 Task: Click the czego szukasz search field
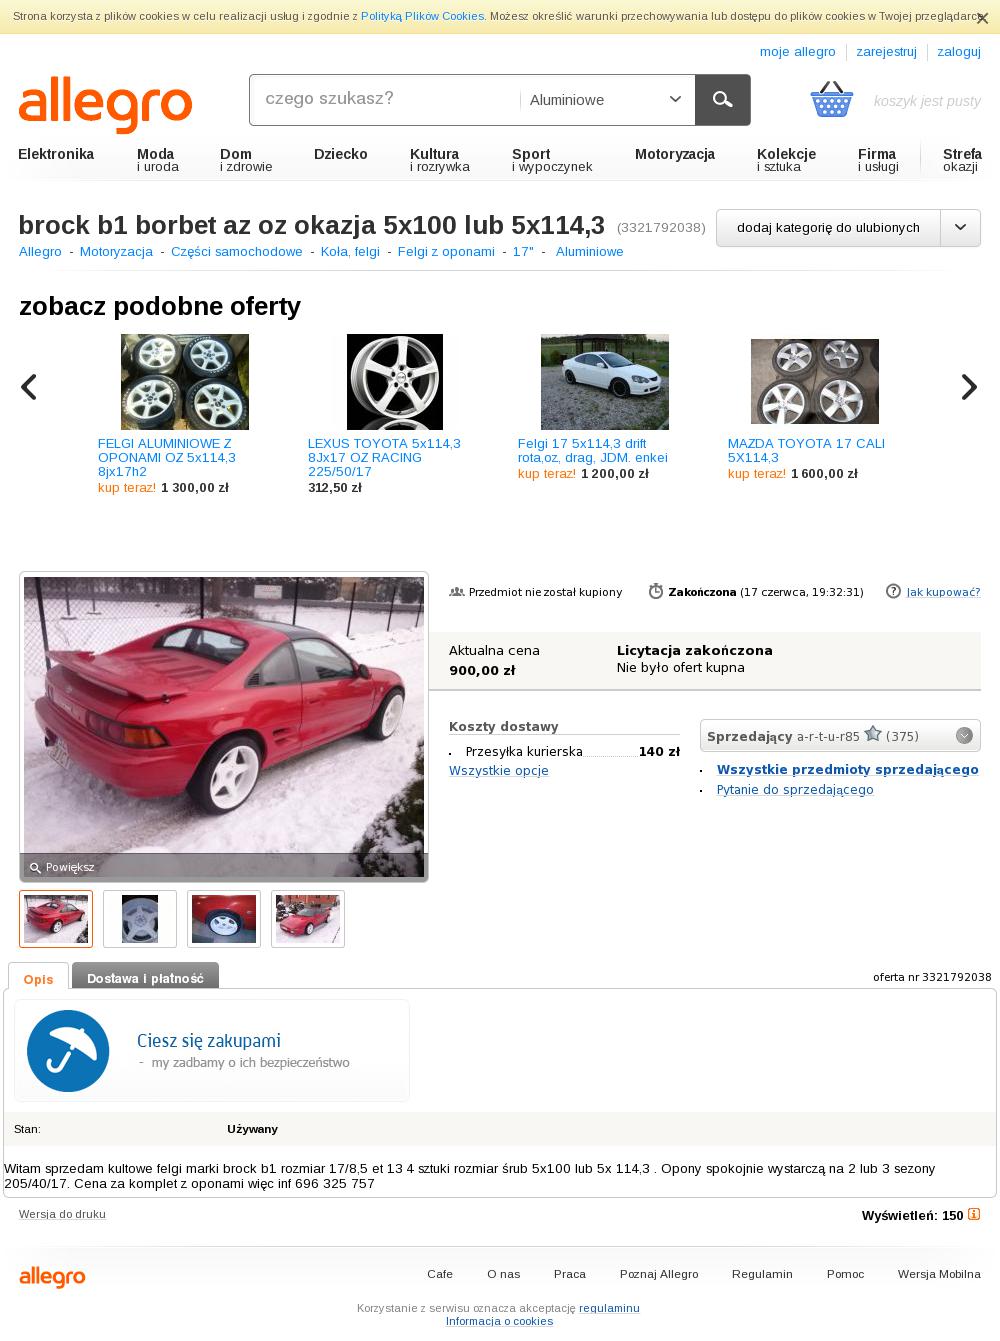click(x=384, y=99)
